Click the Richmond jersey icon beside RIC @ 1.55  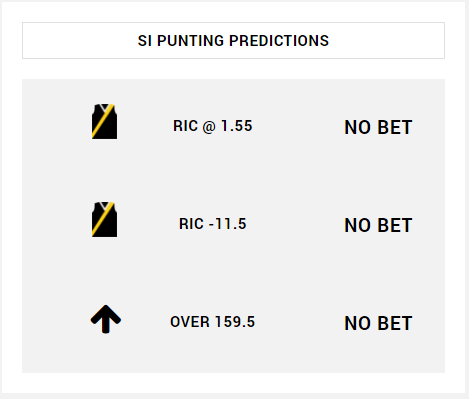tap(104, 121)
